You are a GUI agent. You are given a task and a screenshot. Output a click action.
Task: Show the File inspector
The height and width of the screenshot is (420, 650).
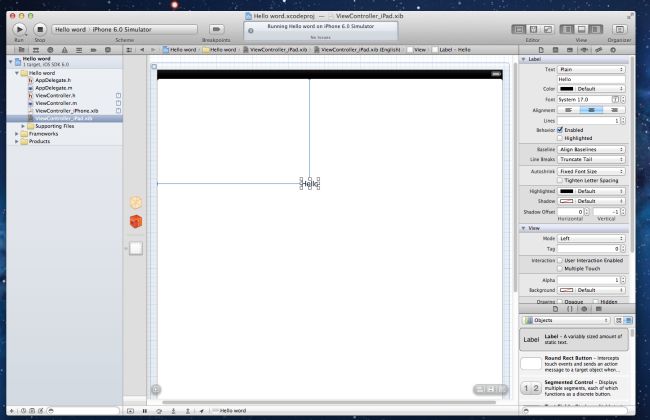pos(541,50)
